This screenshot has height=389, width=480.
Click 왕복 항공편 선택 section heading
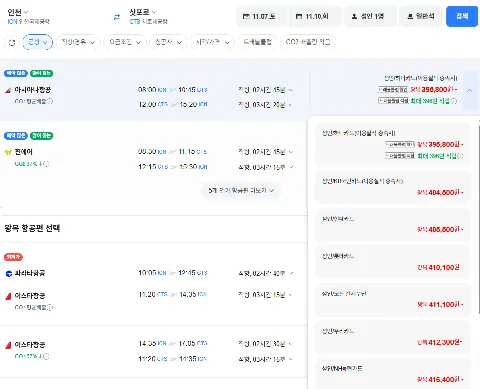(32, 228)
